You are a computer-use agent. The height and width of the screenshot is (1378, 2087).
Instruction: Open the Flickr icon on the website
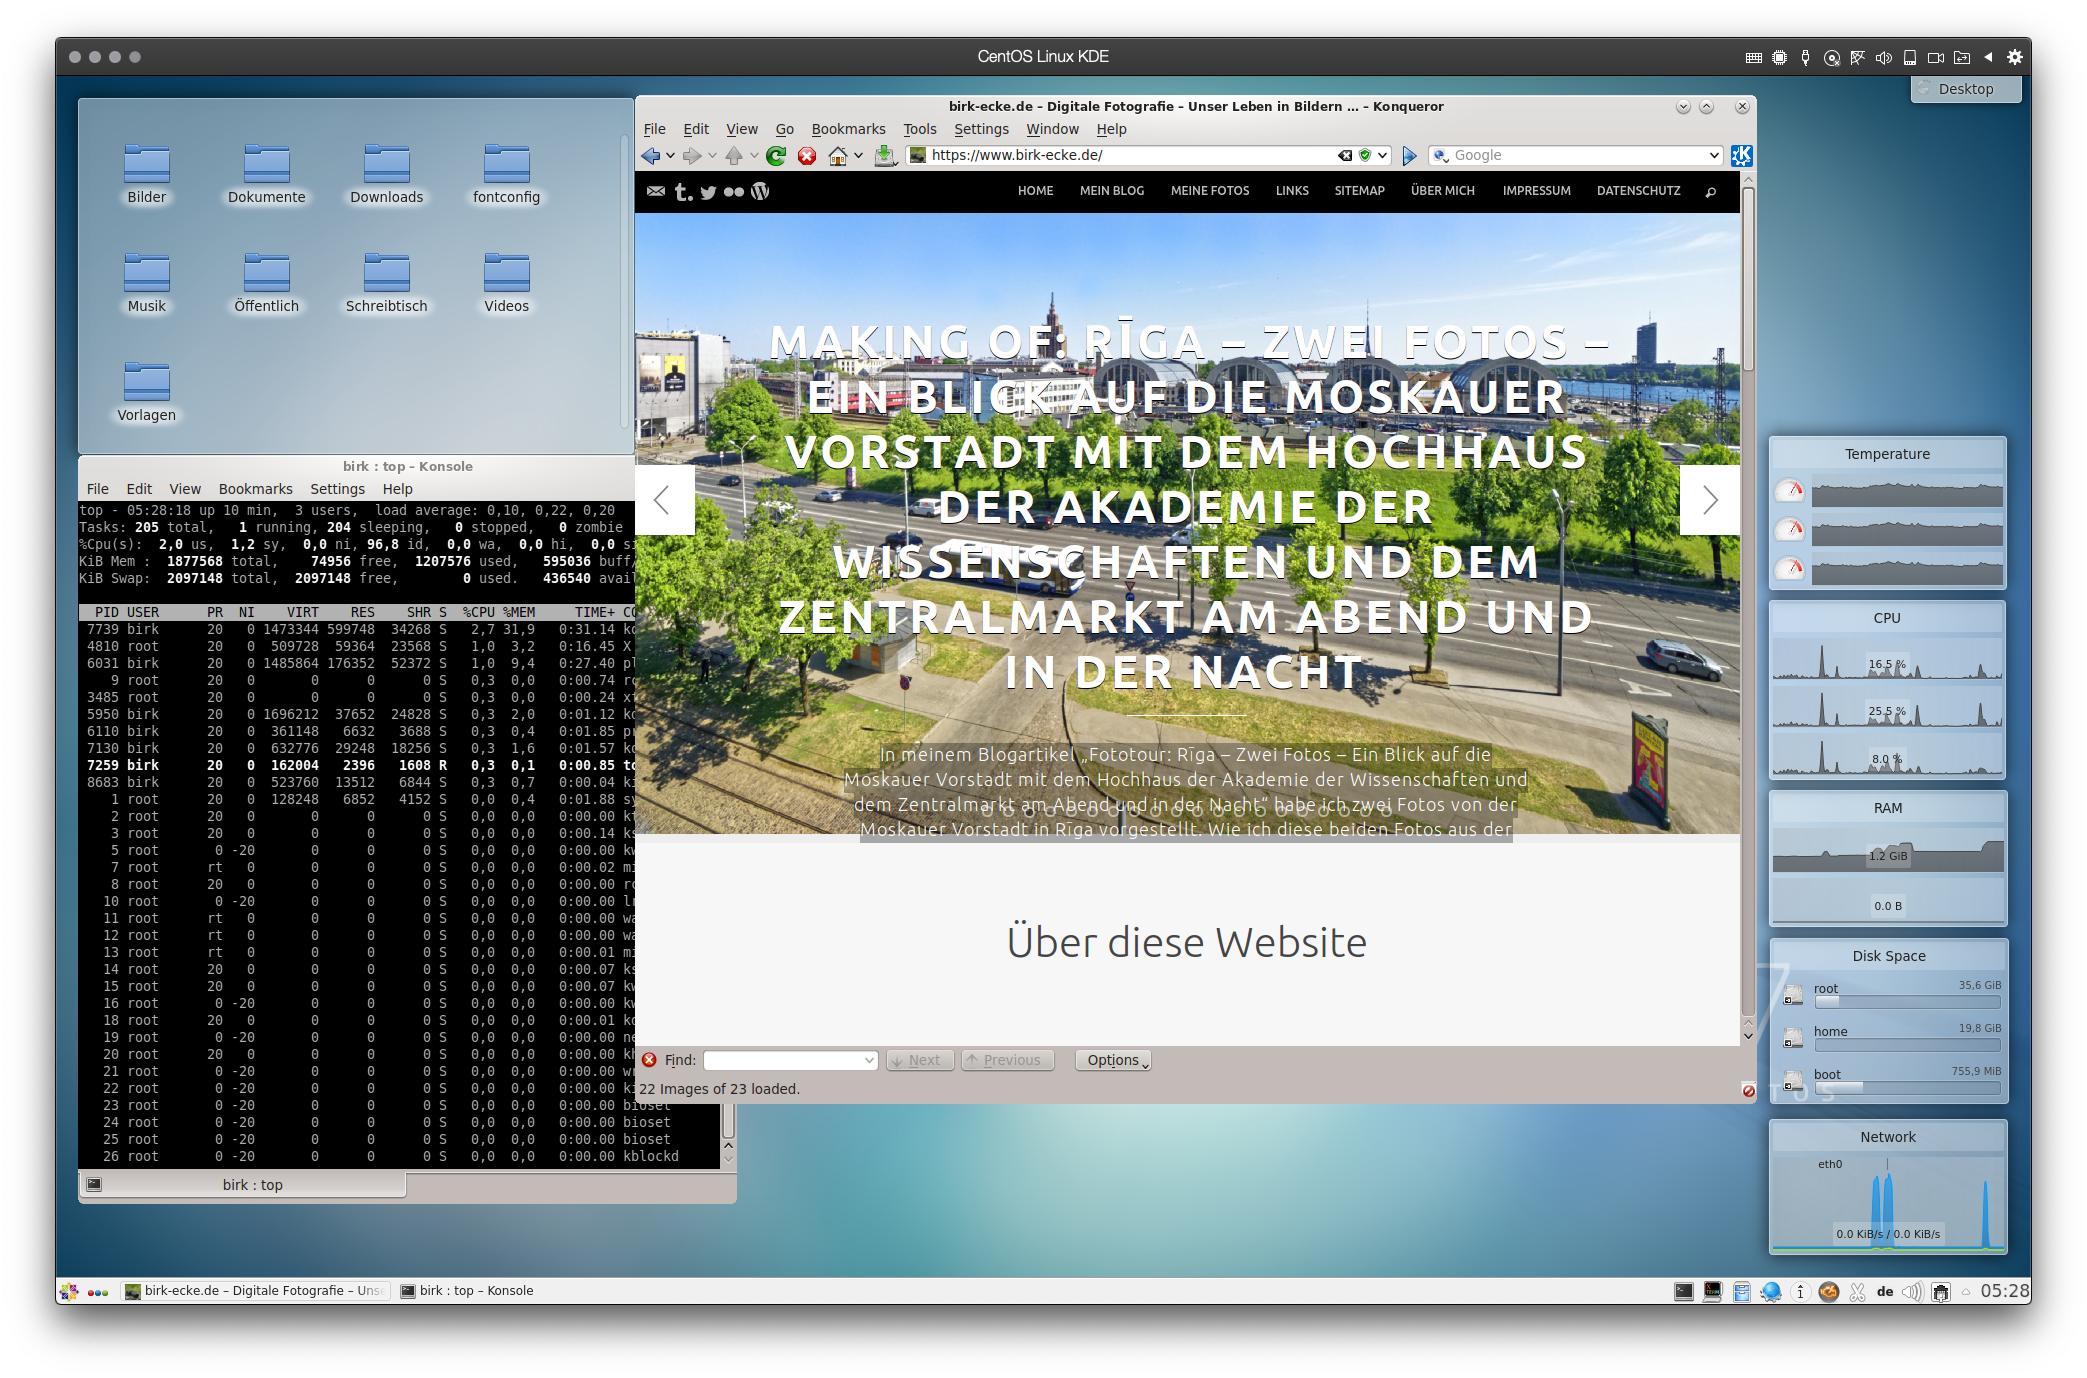point(734,192)
